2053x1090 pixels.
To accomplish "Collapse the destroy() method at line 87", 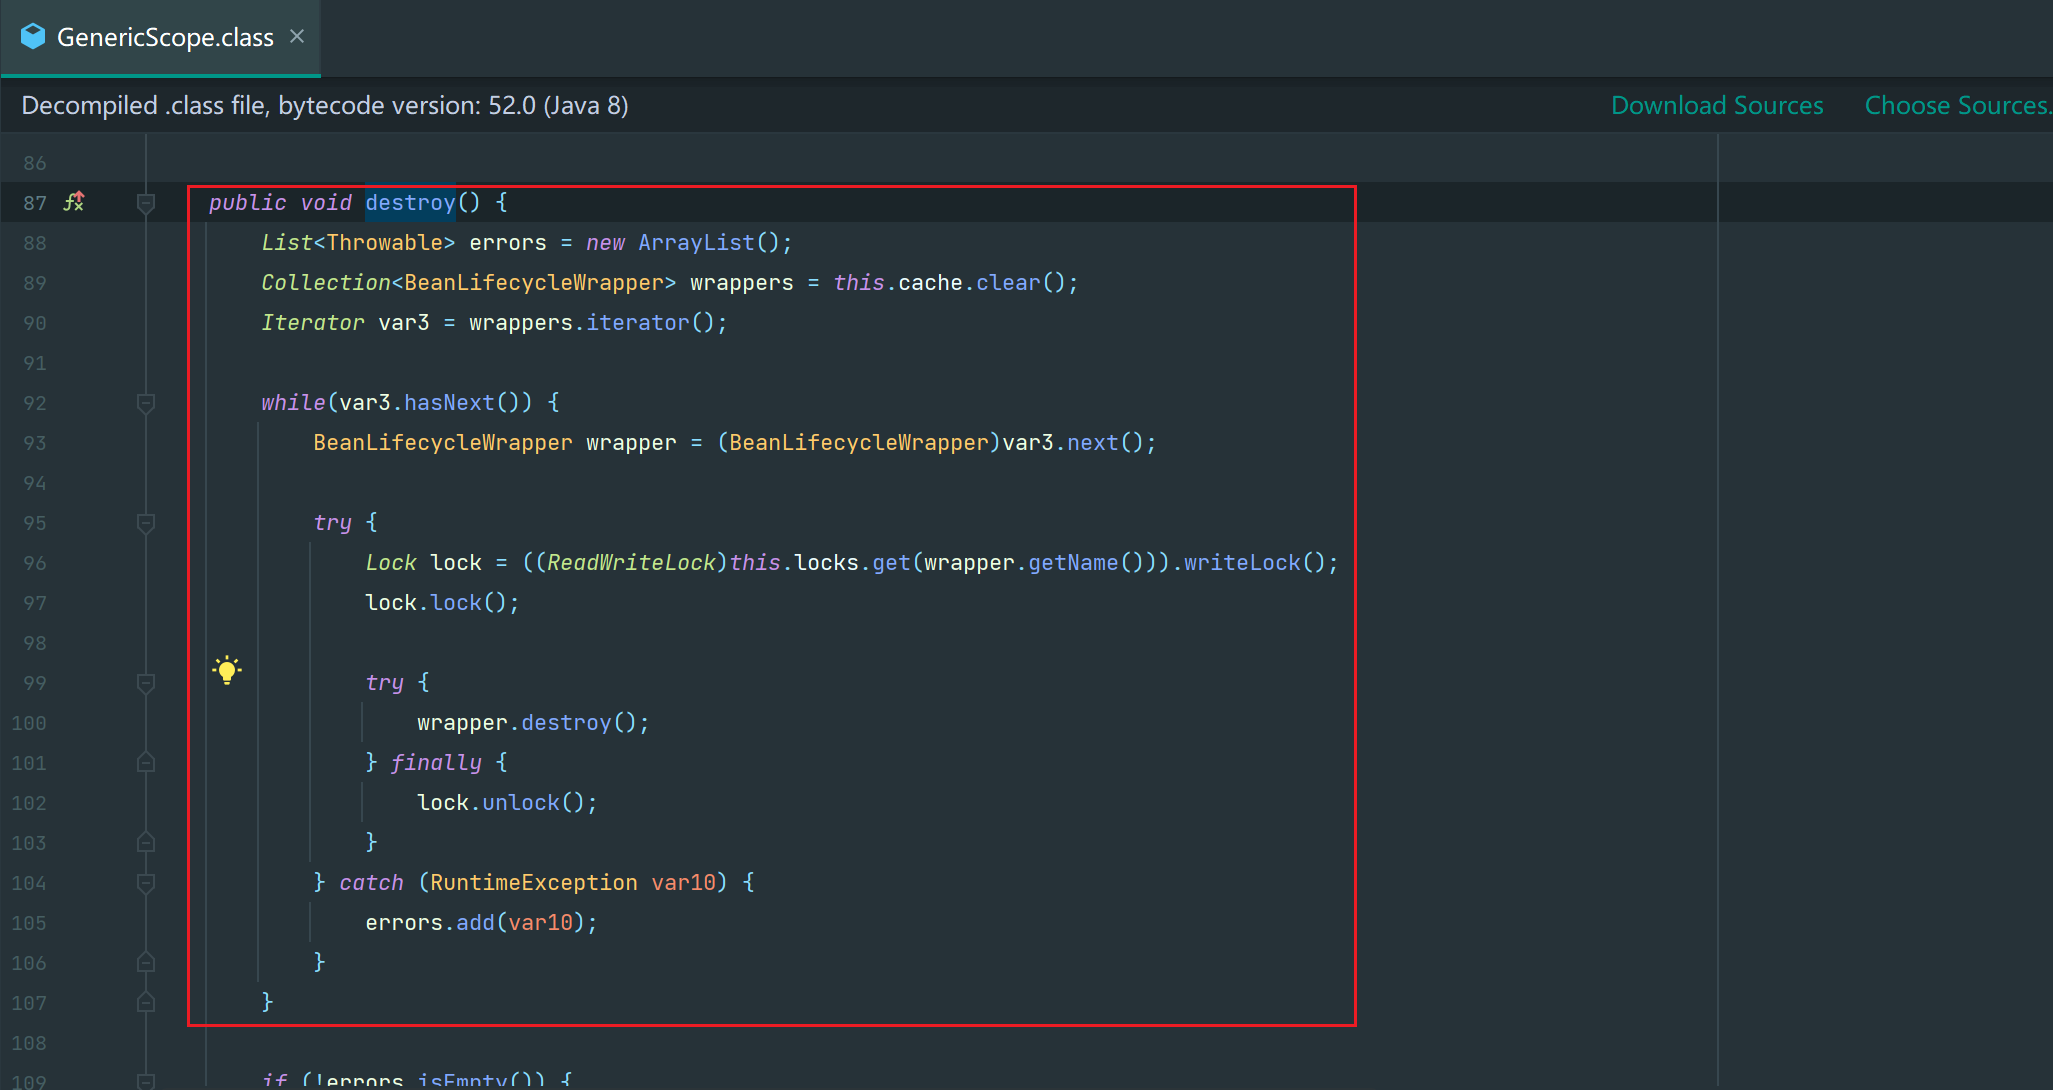I will [146, 203].
